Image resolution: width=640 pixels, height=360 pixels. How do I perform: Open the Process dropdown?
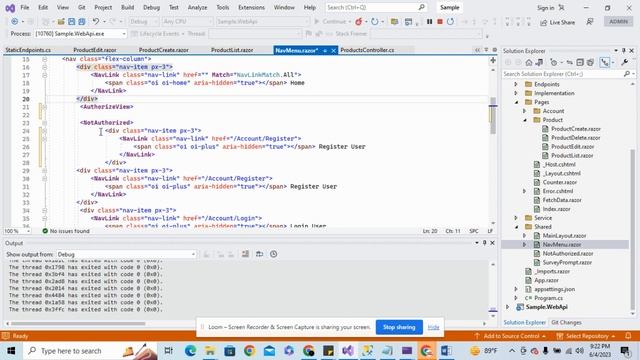(80, 34)
